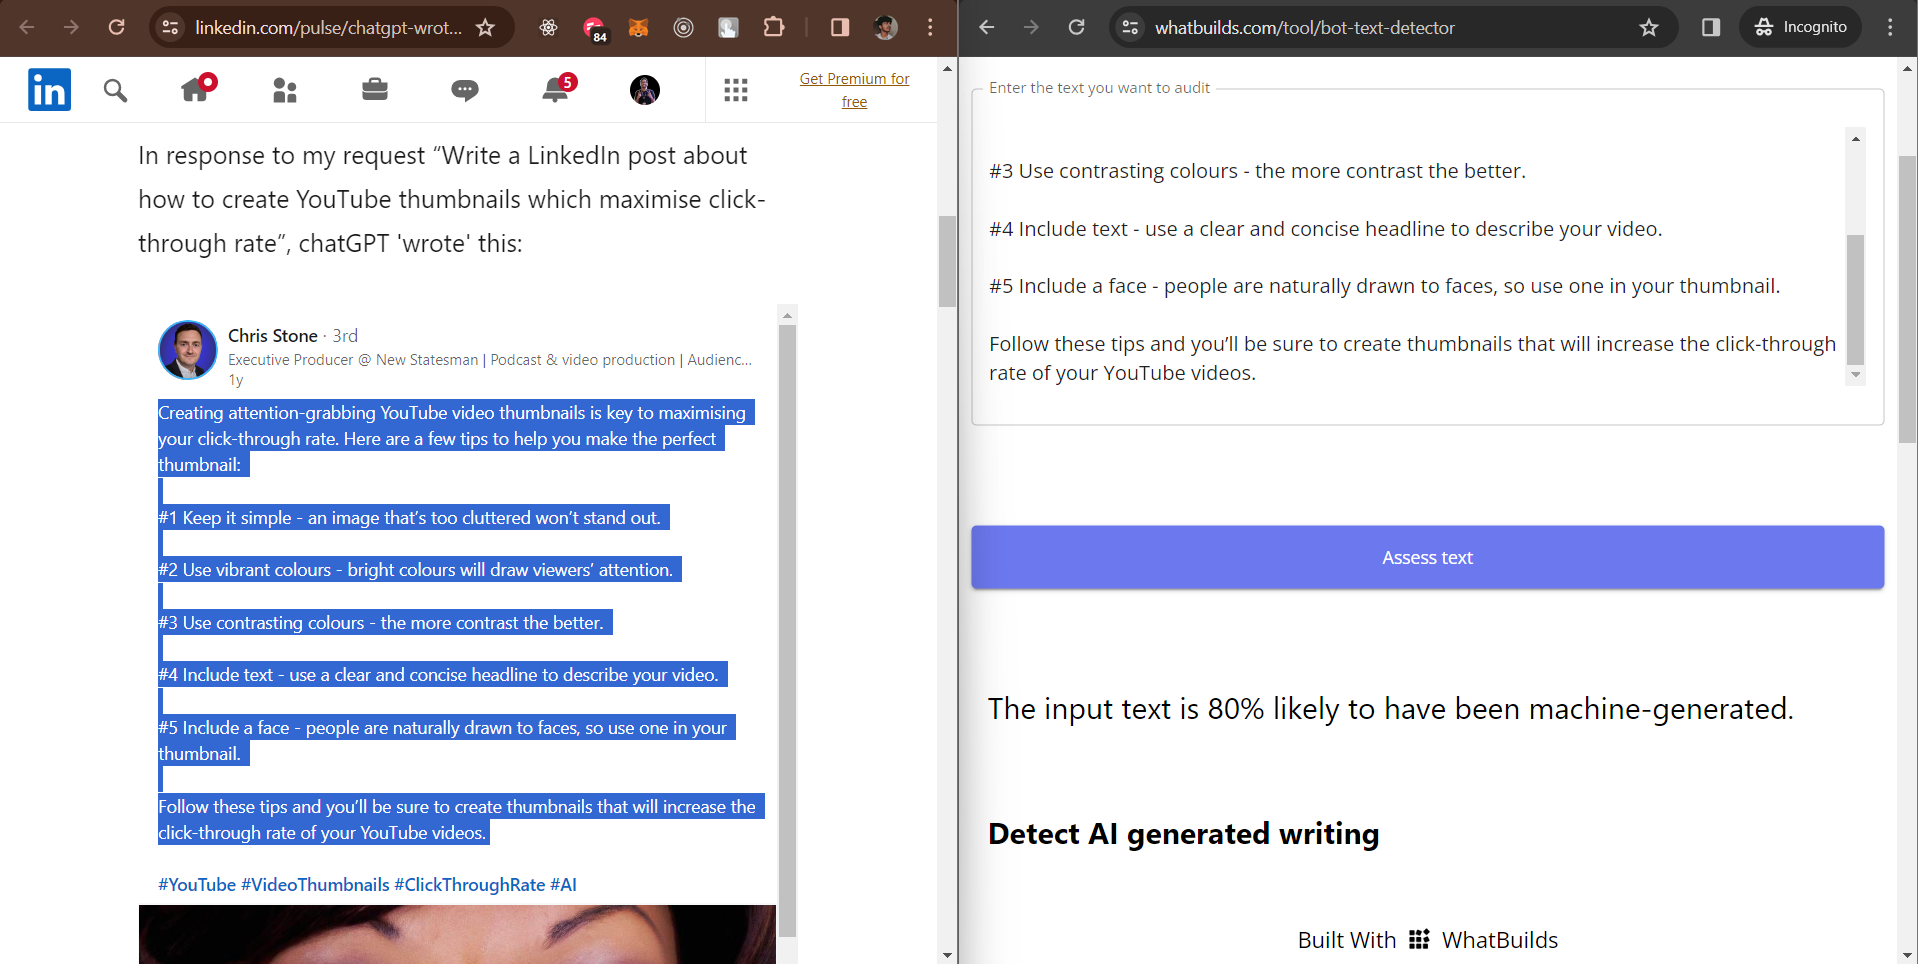This screenshot has width=1918, height=964.
Task: Open LinkedIn apps grid icon
Action: pos(736,91)
